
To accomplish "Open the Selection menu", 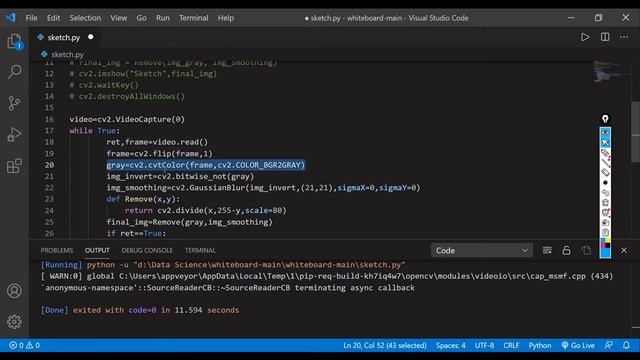I will (85, 18).
